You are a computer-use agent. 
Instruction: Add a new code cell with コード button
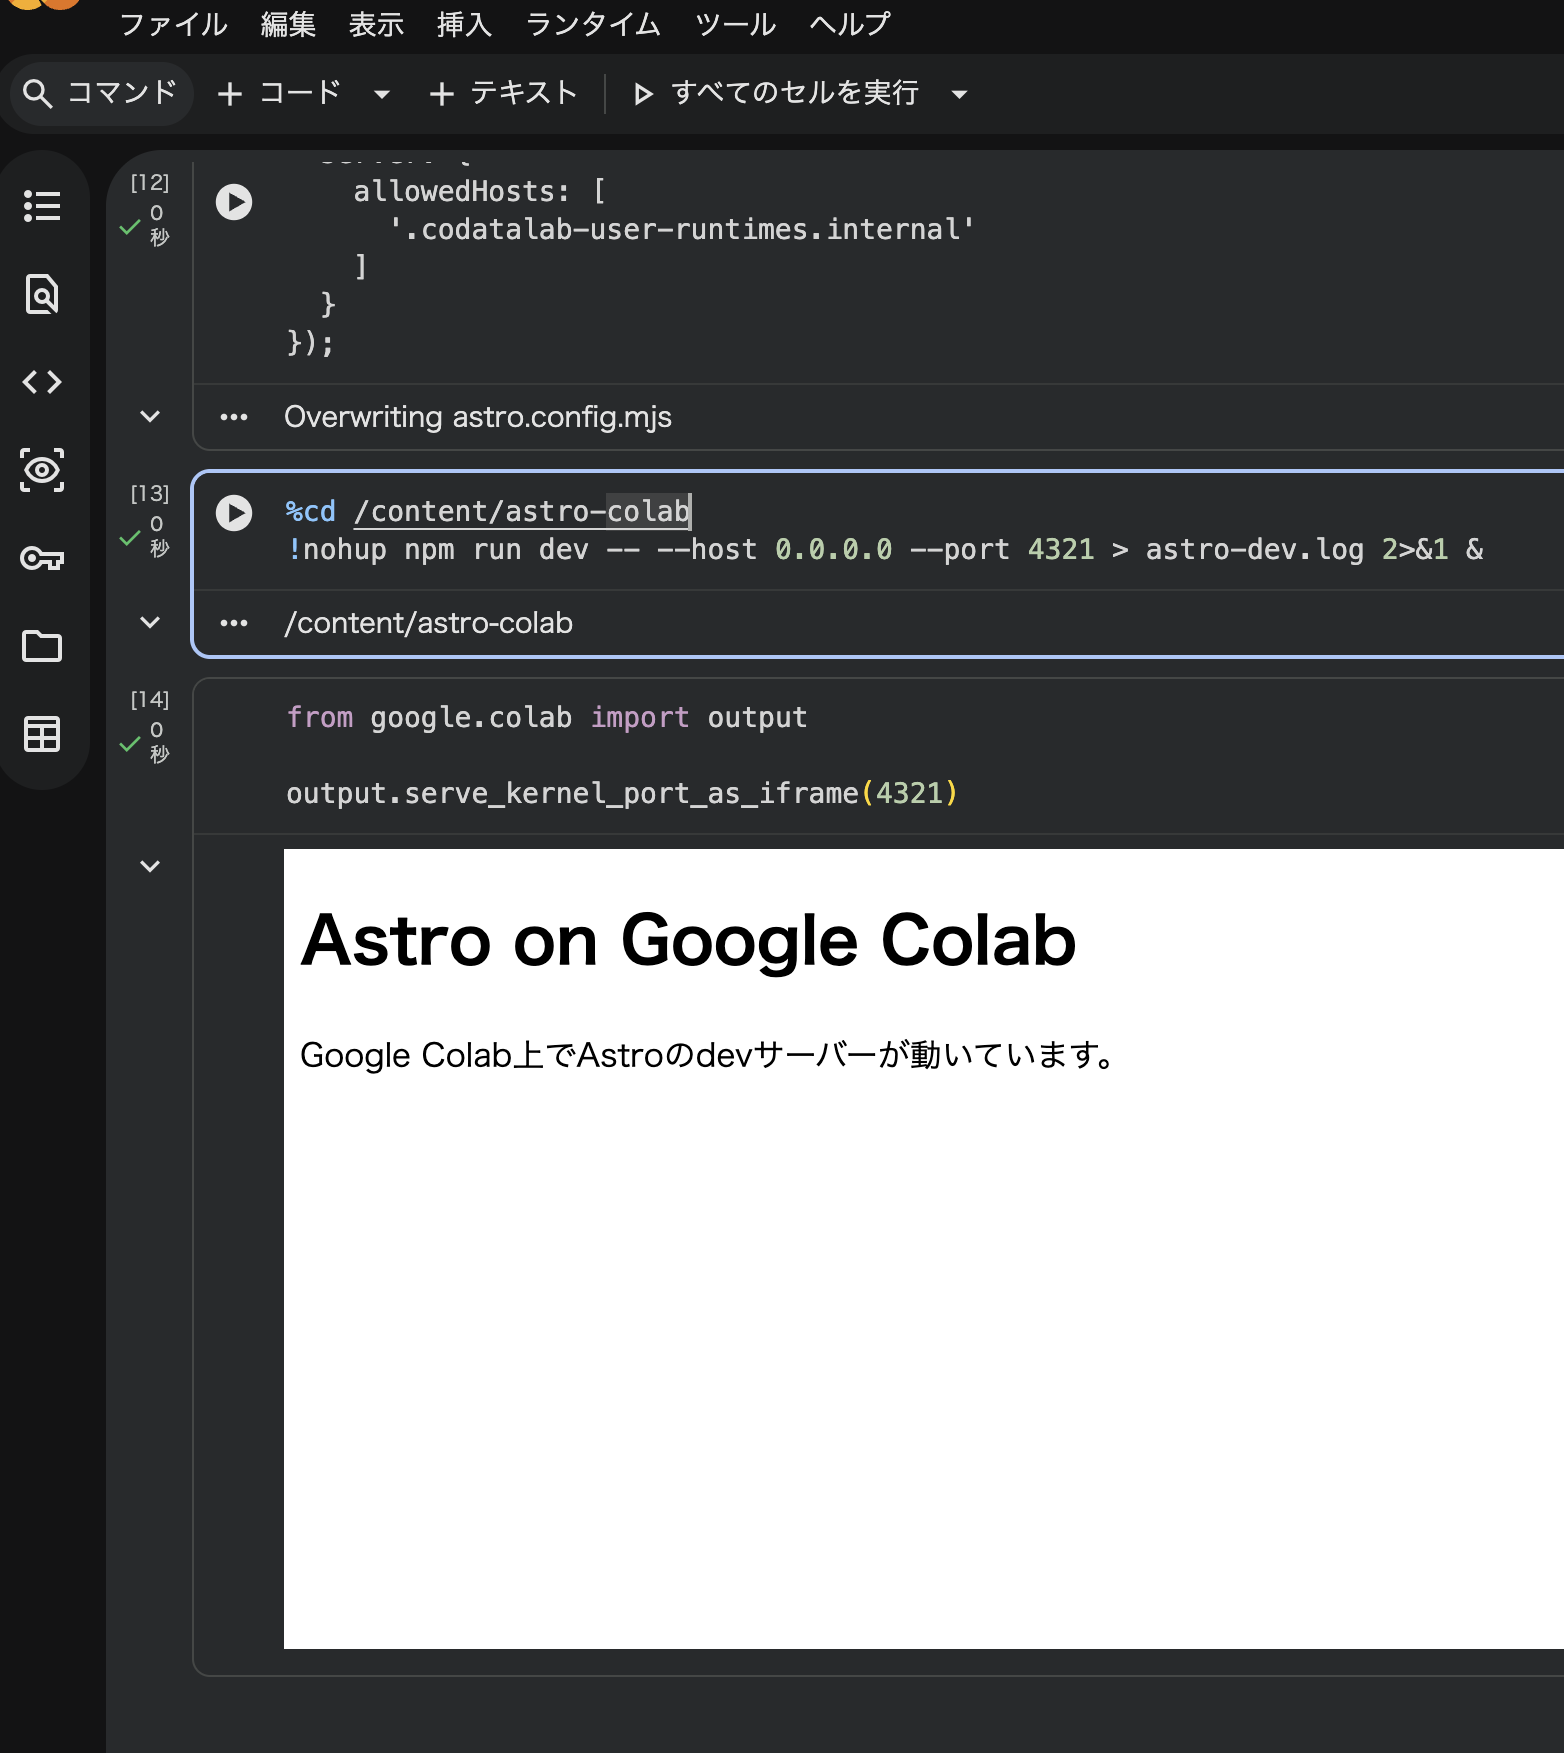coord(280,93)
